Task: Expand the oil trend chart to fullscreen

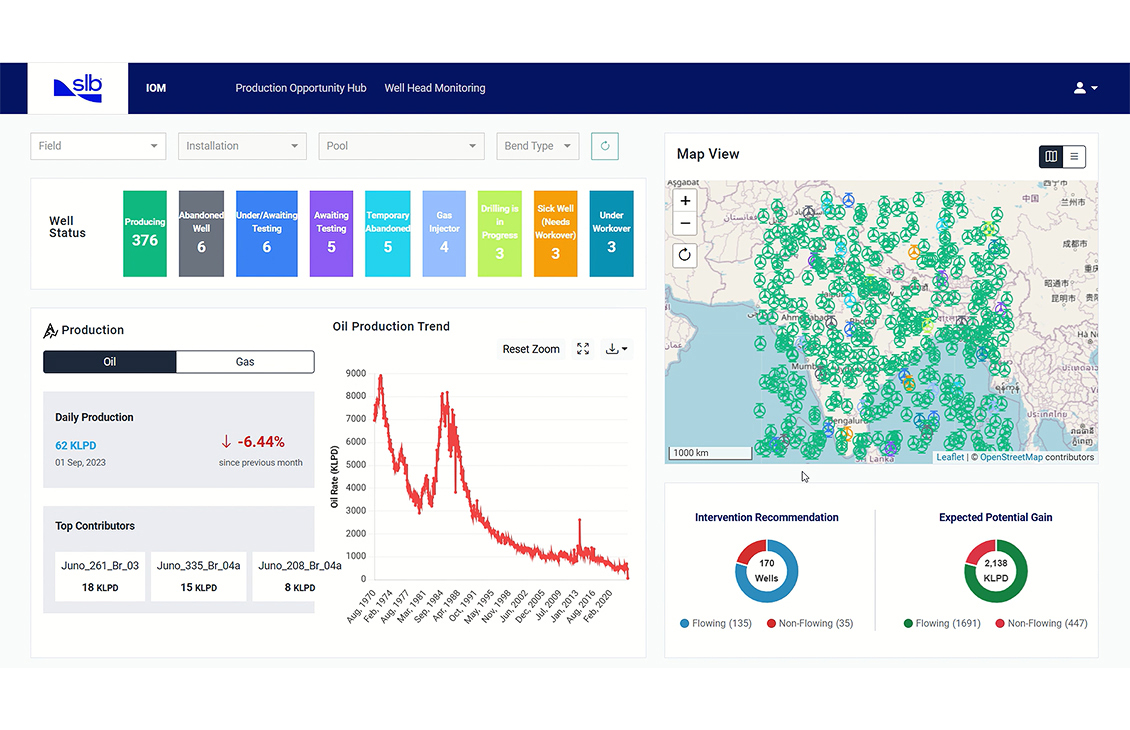Action: [583, 349]
